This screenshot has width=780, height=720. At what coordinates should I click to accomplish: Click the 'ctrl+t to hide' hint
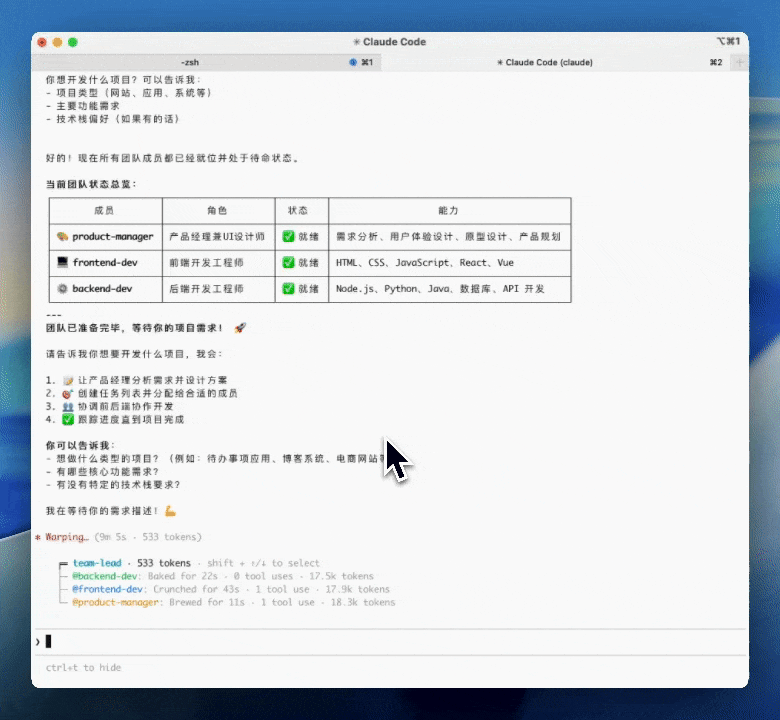click(83, 668)
